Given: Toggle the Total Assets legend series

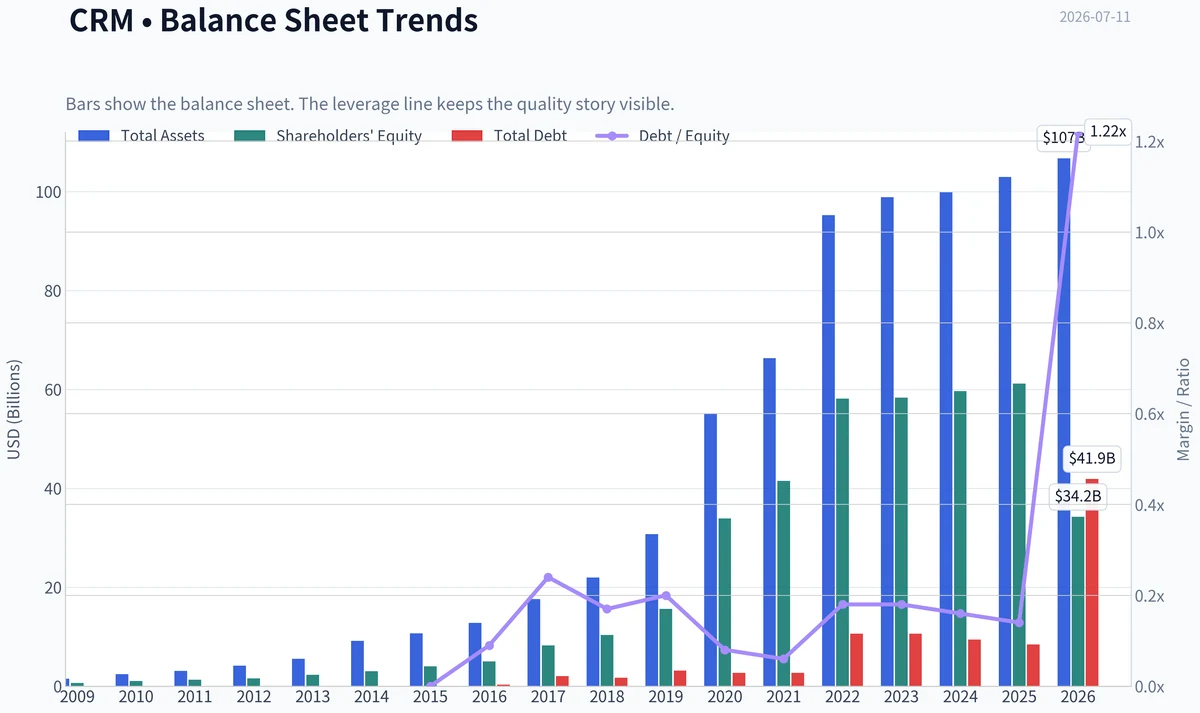Looking at the screenshot, I should click(x=142, y=136).
